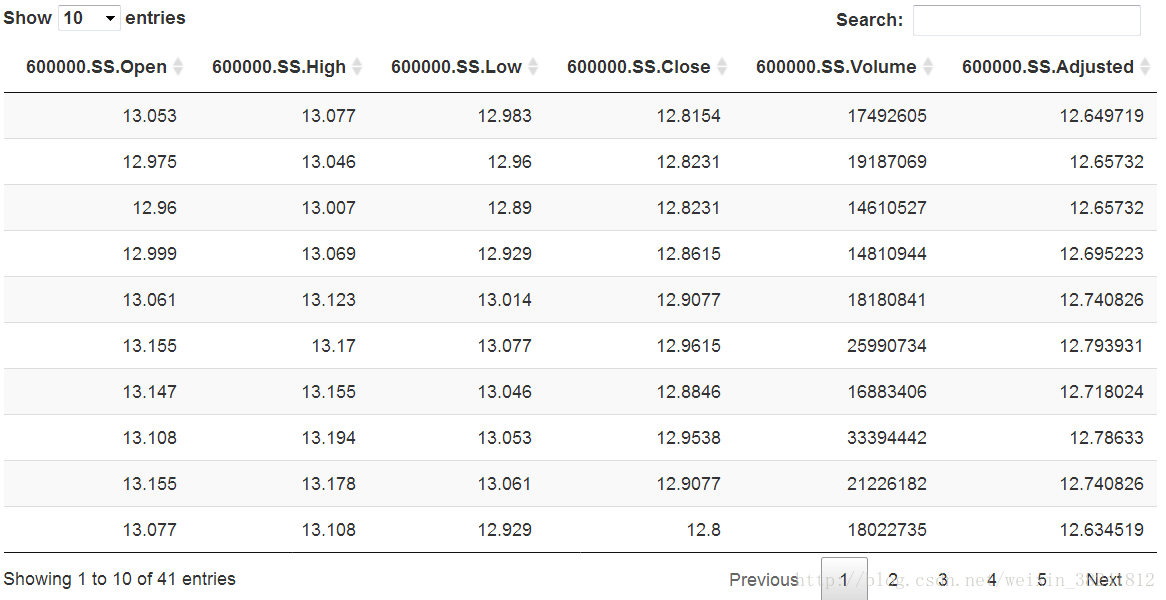The width and height of the screenshot is (1166, 600).
Task: Click Close value 12.8846
Action: coord(689,393)
